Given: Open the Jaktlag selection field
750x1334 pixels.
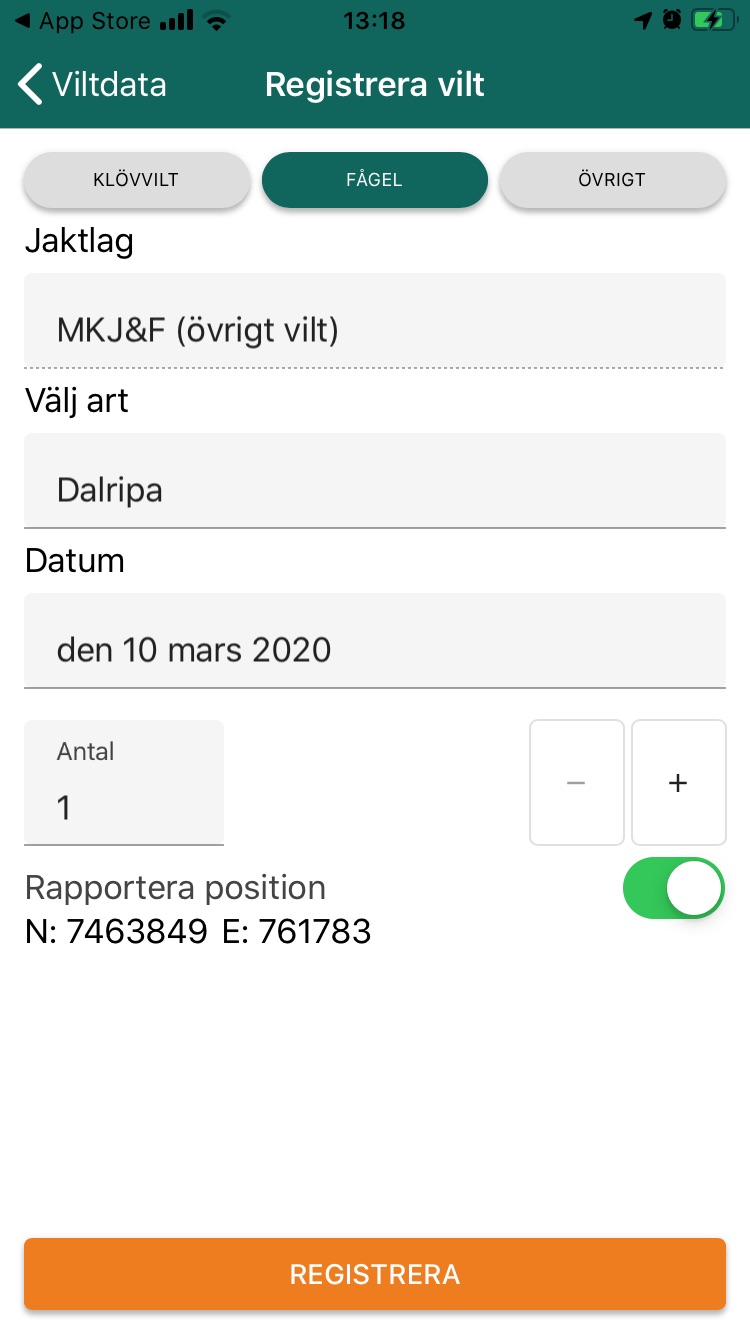Looking at the screenshot, I should [x=375, y=321].
